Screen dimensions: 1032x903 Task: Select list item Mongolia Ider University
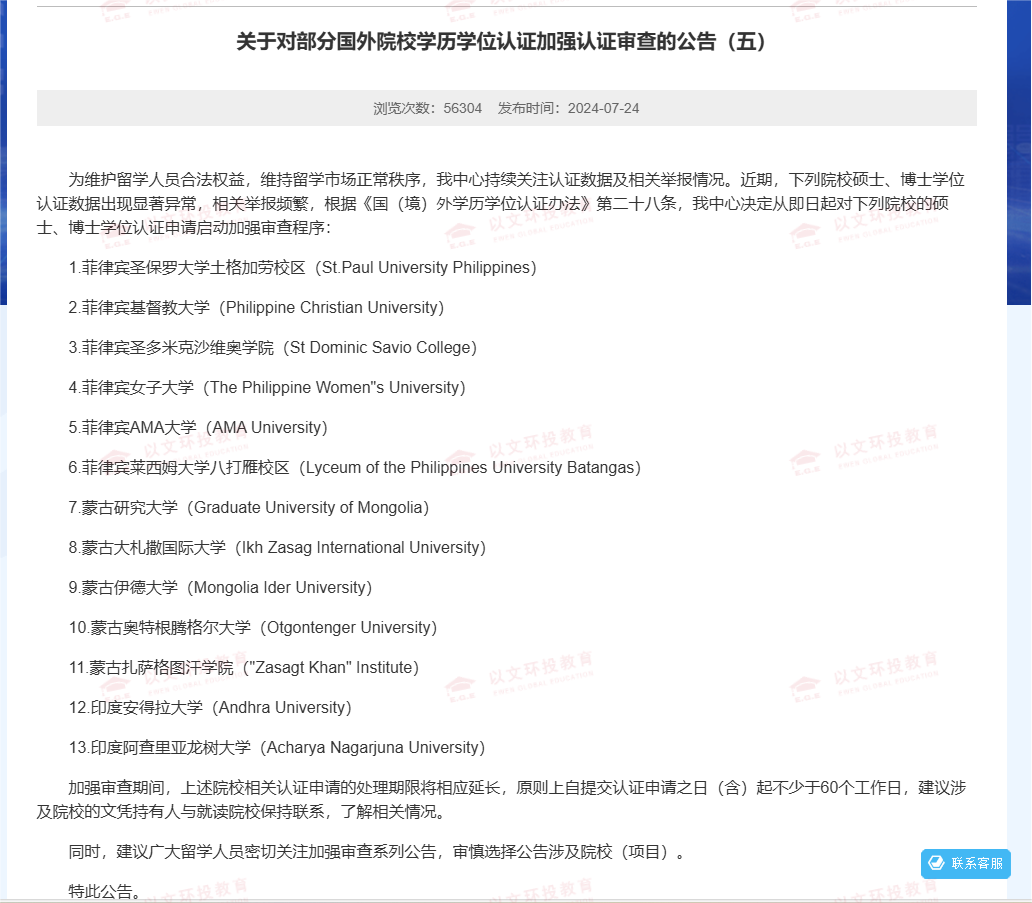coord(220,588)
